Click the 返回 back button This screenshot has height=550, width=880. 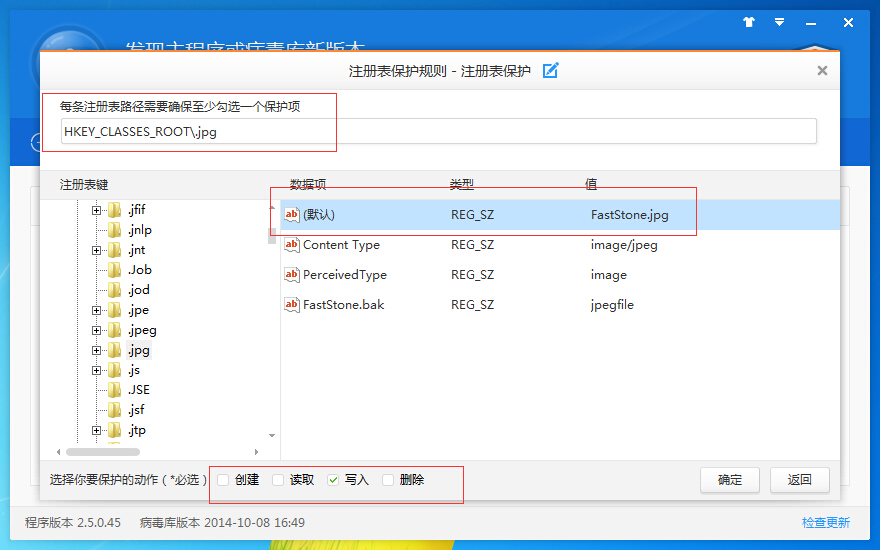coord(799,480)
